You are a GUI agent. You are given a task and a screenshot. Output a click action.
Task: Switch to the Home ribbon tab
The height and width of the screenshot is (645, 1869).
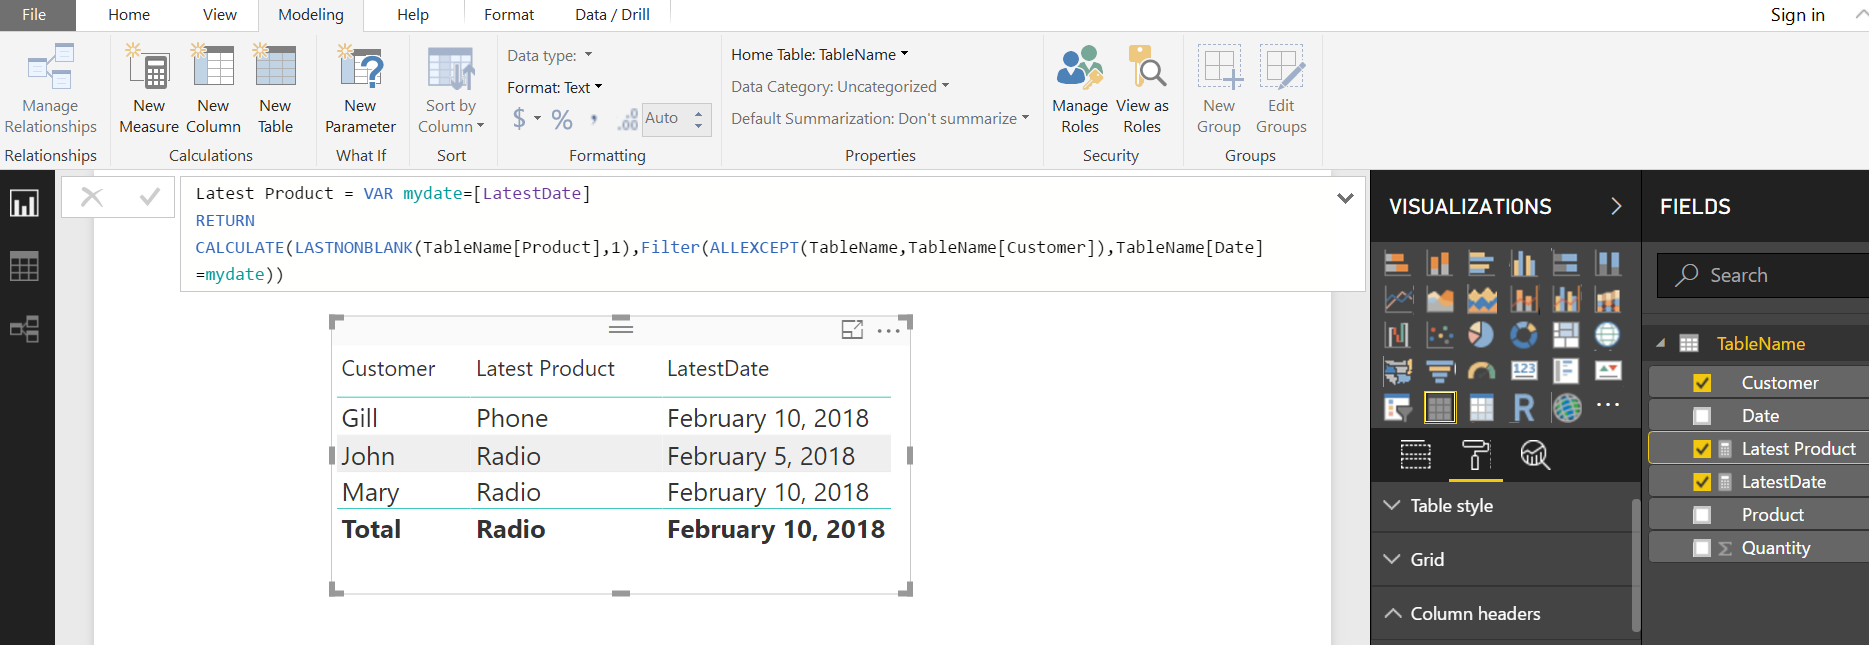click(x=129, y=15)
